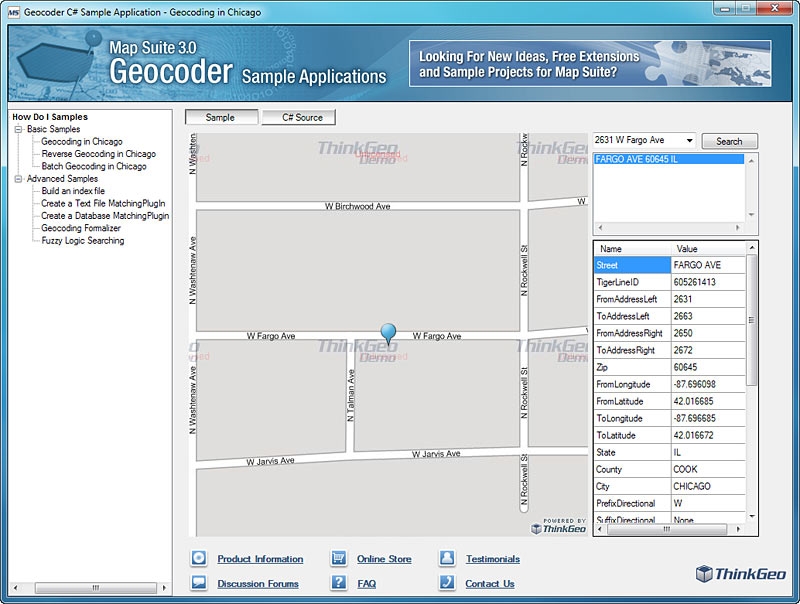Image resolution: width=800 pixels, height=604 pixels.
Task: Click the Value column header
Action: coord(708,249)
